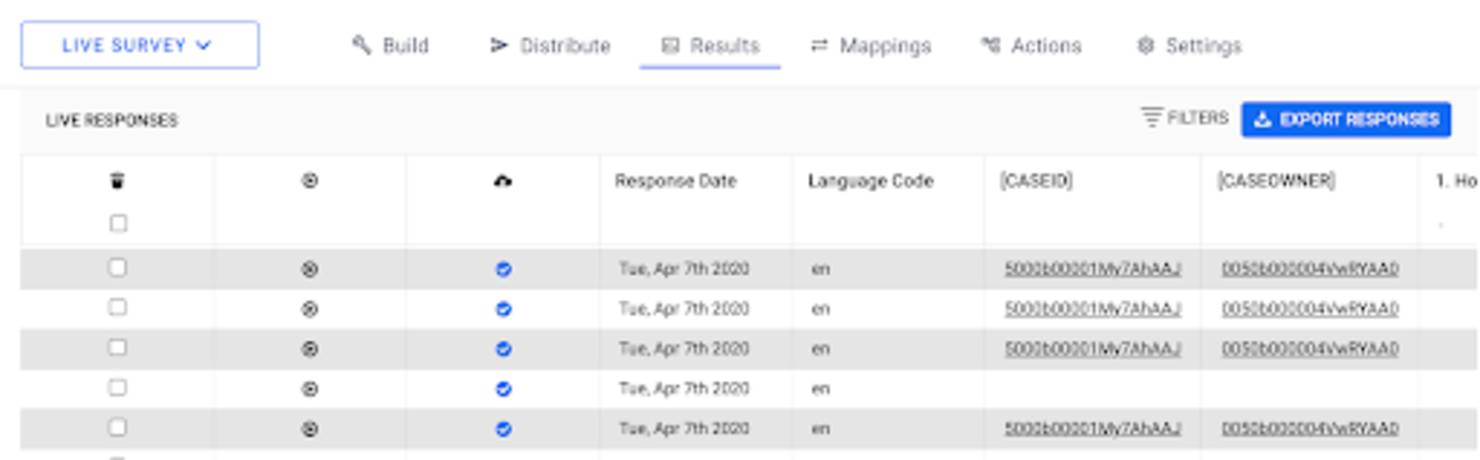
Task: Click the second row's circular view icon
Action: pyautogui.click(x=310, y=309)
